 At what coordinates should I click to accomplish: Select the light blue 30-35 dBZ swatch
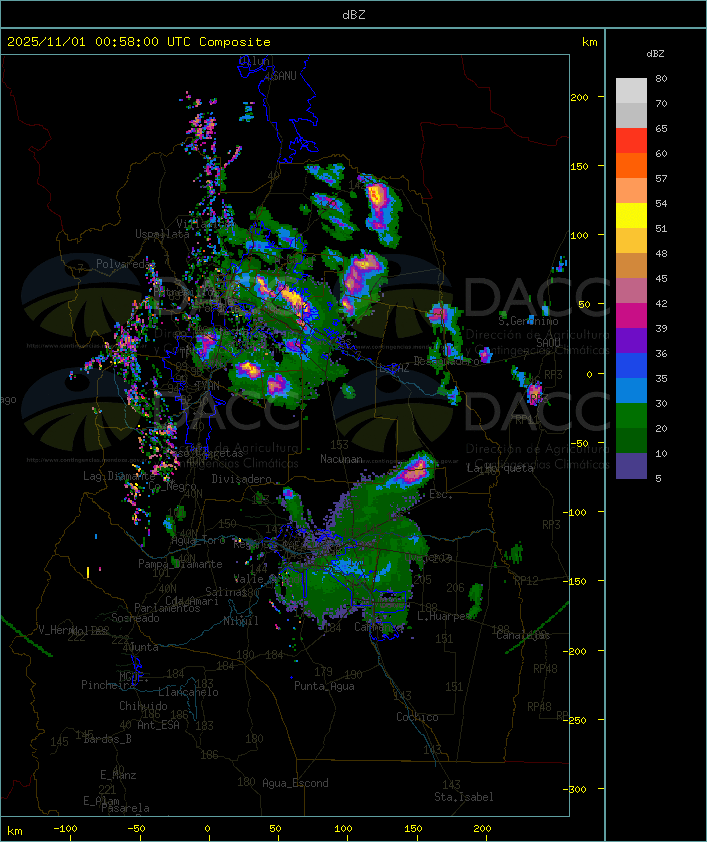631,391
